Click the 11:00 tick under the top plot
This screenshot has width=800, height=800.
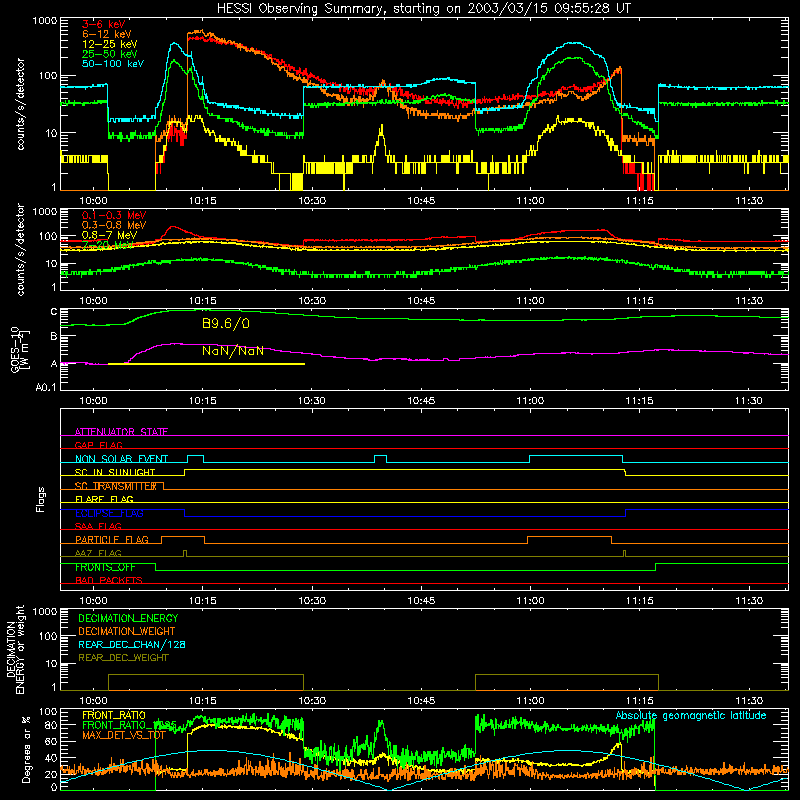530,201
